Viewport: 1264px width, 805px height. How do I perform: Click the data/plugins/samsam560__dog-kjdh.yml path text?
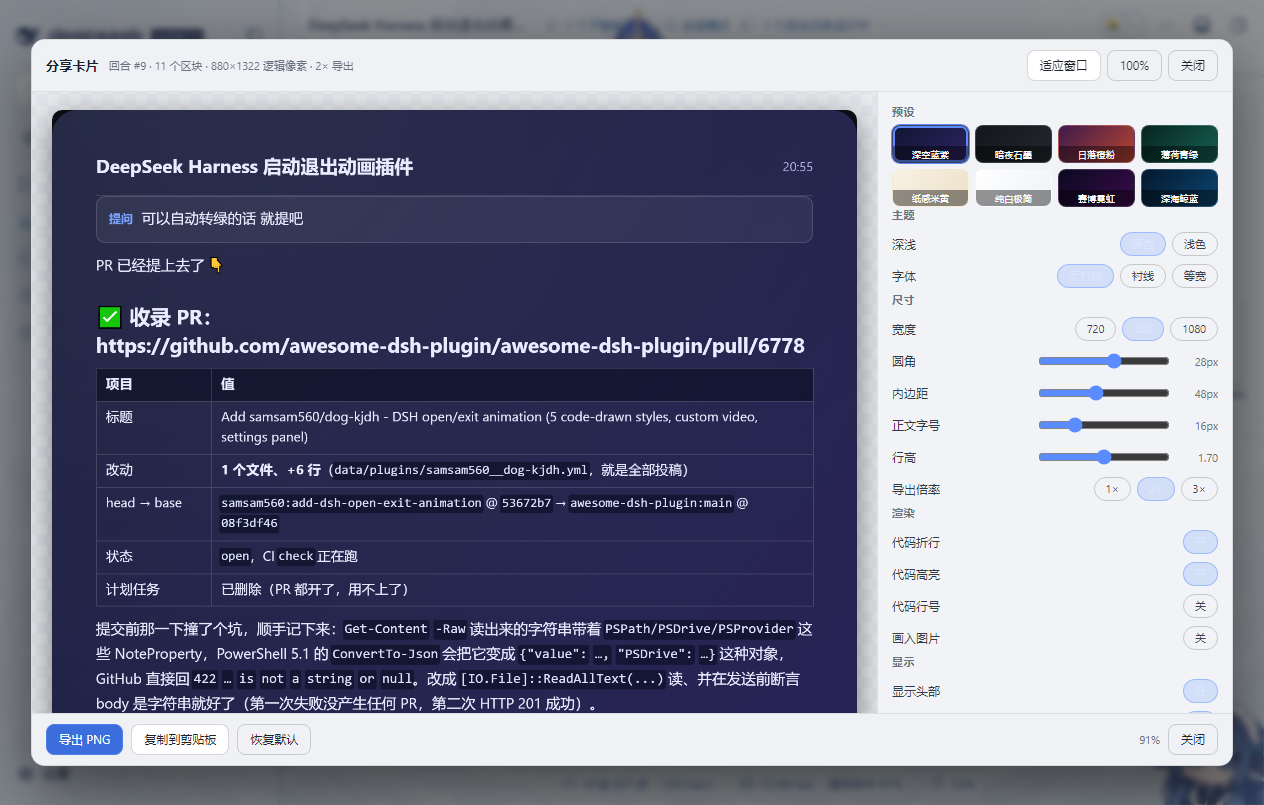pos(461,470)
